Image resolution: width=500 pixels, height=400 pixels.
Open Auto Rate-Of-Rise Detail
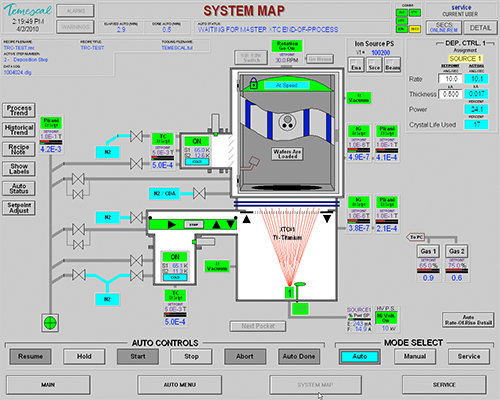click(x=468, y=320)
